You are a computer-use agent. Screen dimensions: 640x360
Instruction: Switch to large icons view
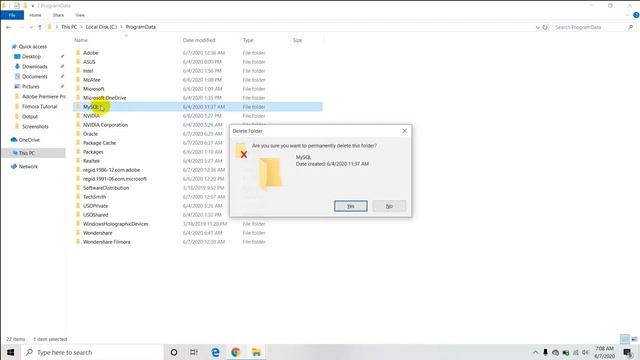coord(634,339)
